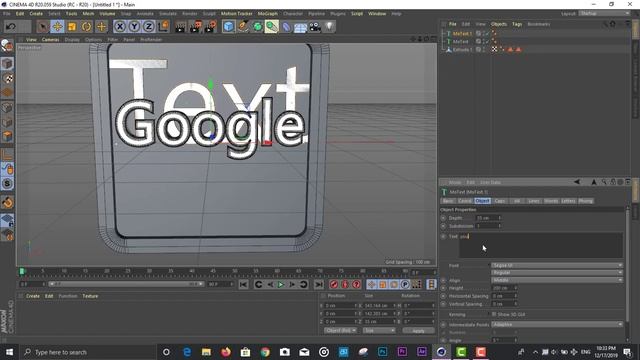Open the Size mode dropdown
Screen dimensions: 640x360
click(379, 330)
